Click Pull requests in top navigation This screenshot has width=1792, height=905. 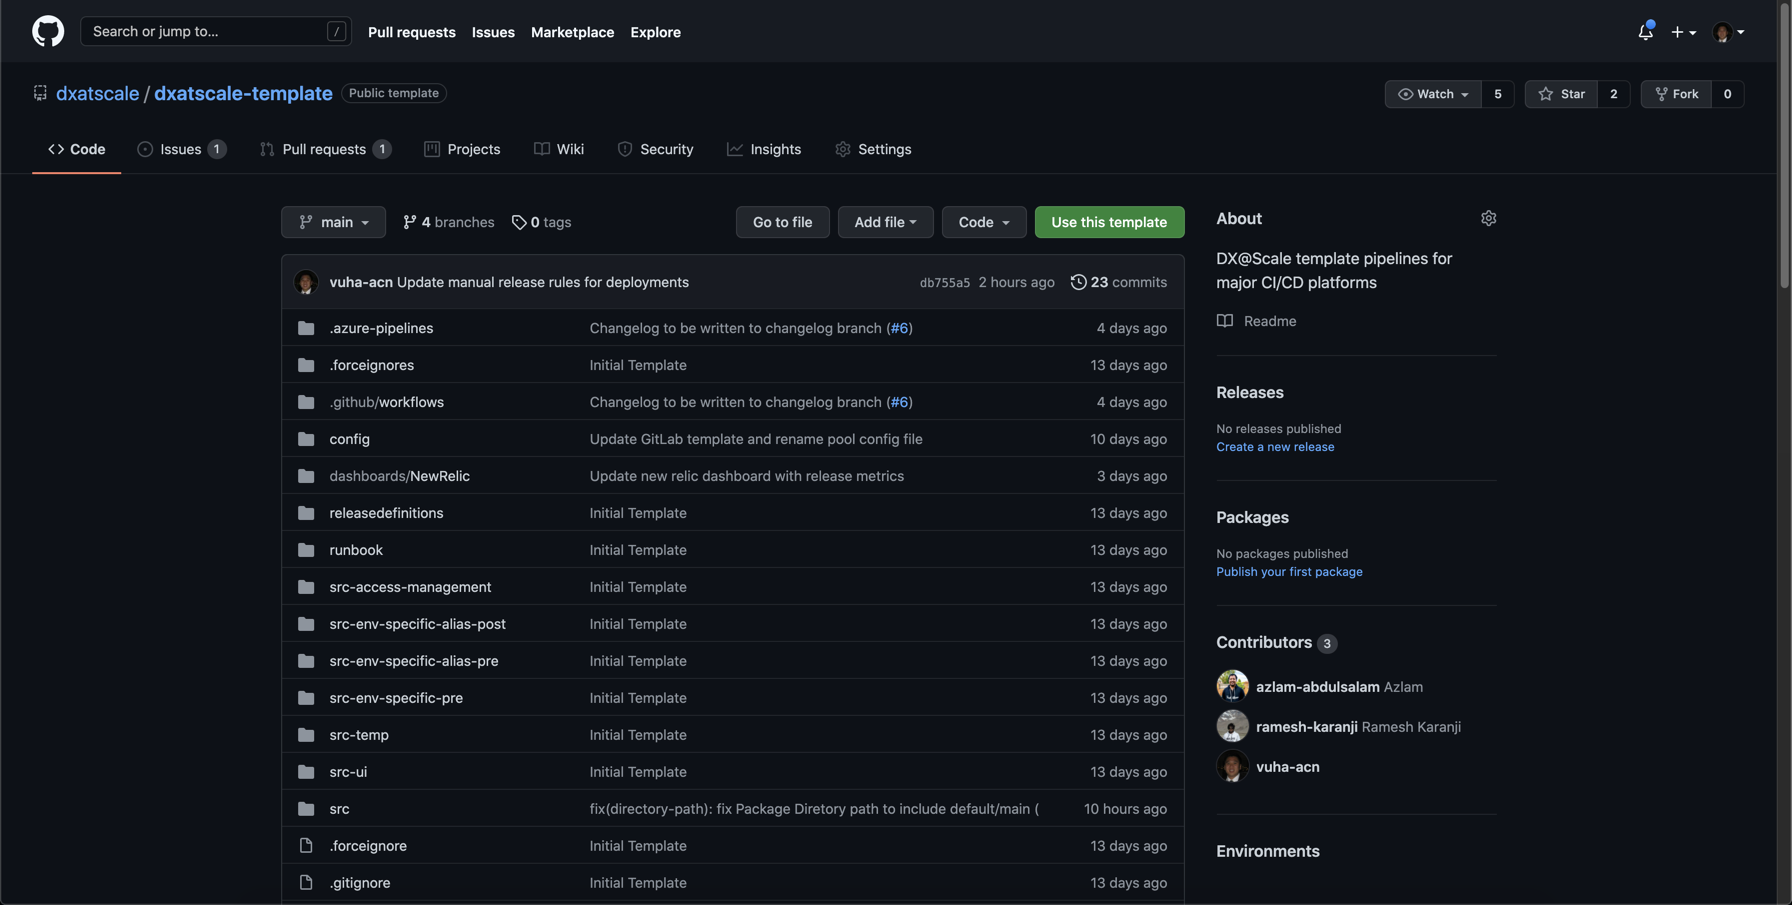click(x=411, y=32)
